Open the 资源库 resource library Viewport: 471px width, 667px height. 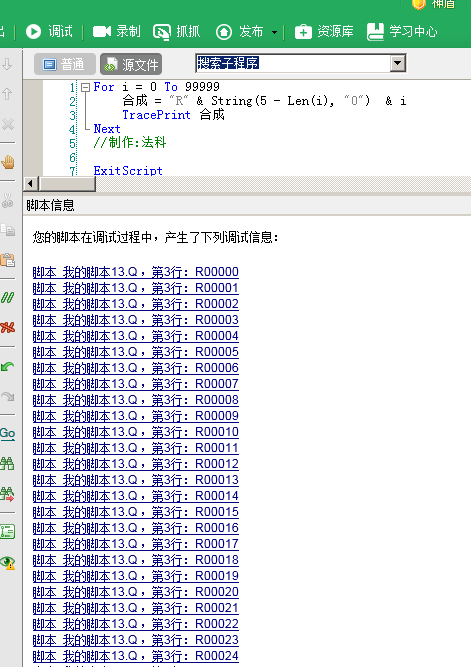324,31
